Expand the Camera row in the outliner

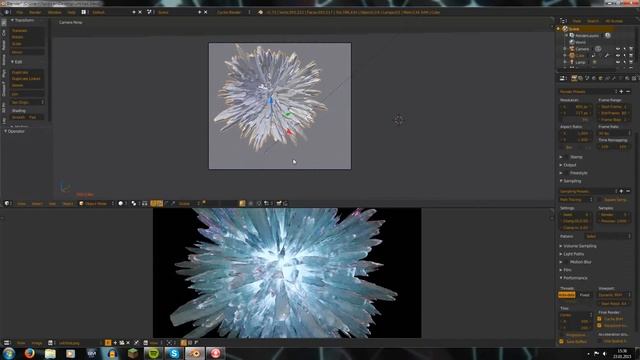(565, 49)
